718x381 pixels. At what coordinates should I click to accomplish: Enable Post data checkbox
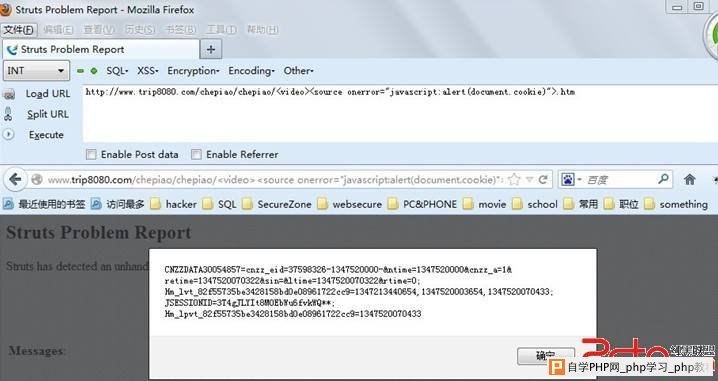pyautogui.click(x=91, y=154)
